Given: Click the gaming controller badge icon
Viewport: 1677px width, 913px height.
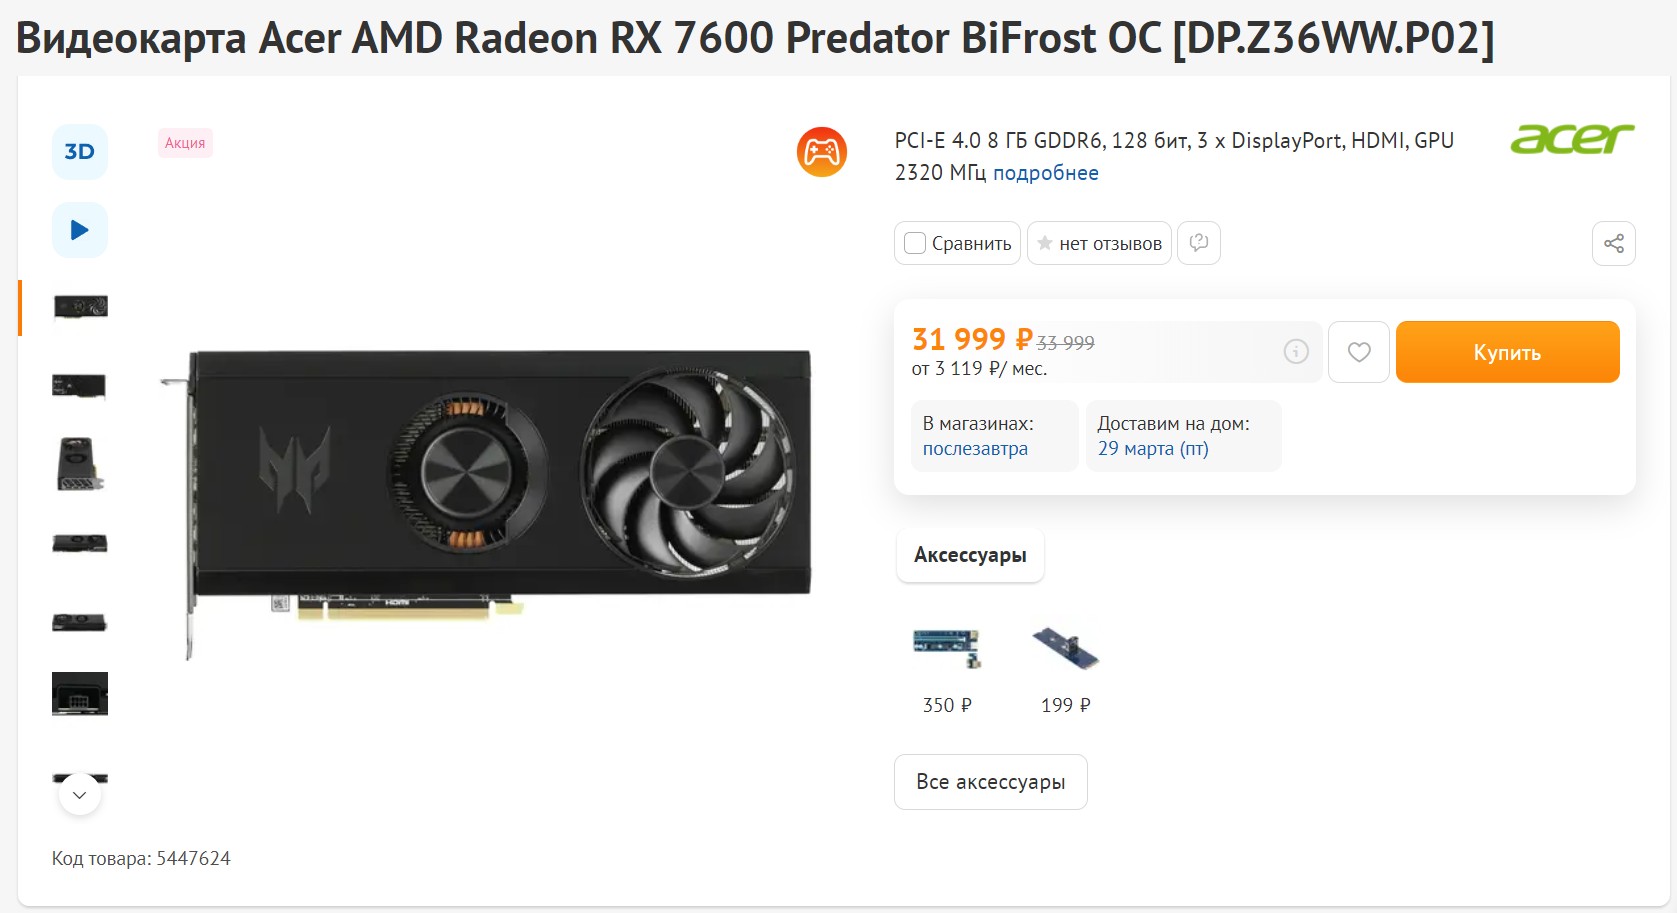Looking at the screenshot, I should [822, 152].
